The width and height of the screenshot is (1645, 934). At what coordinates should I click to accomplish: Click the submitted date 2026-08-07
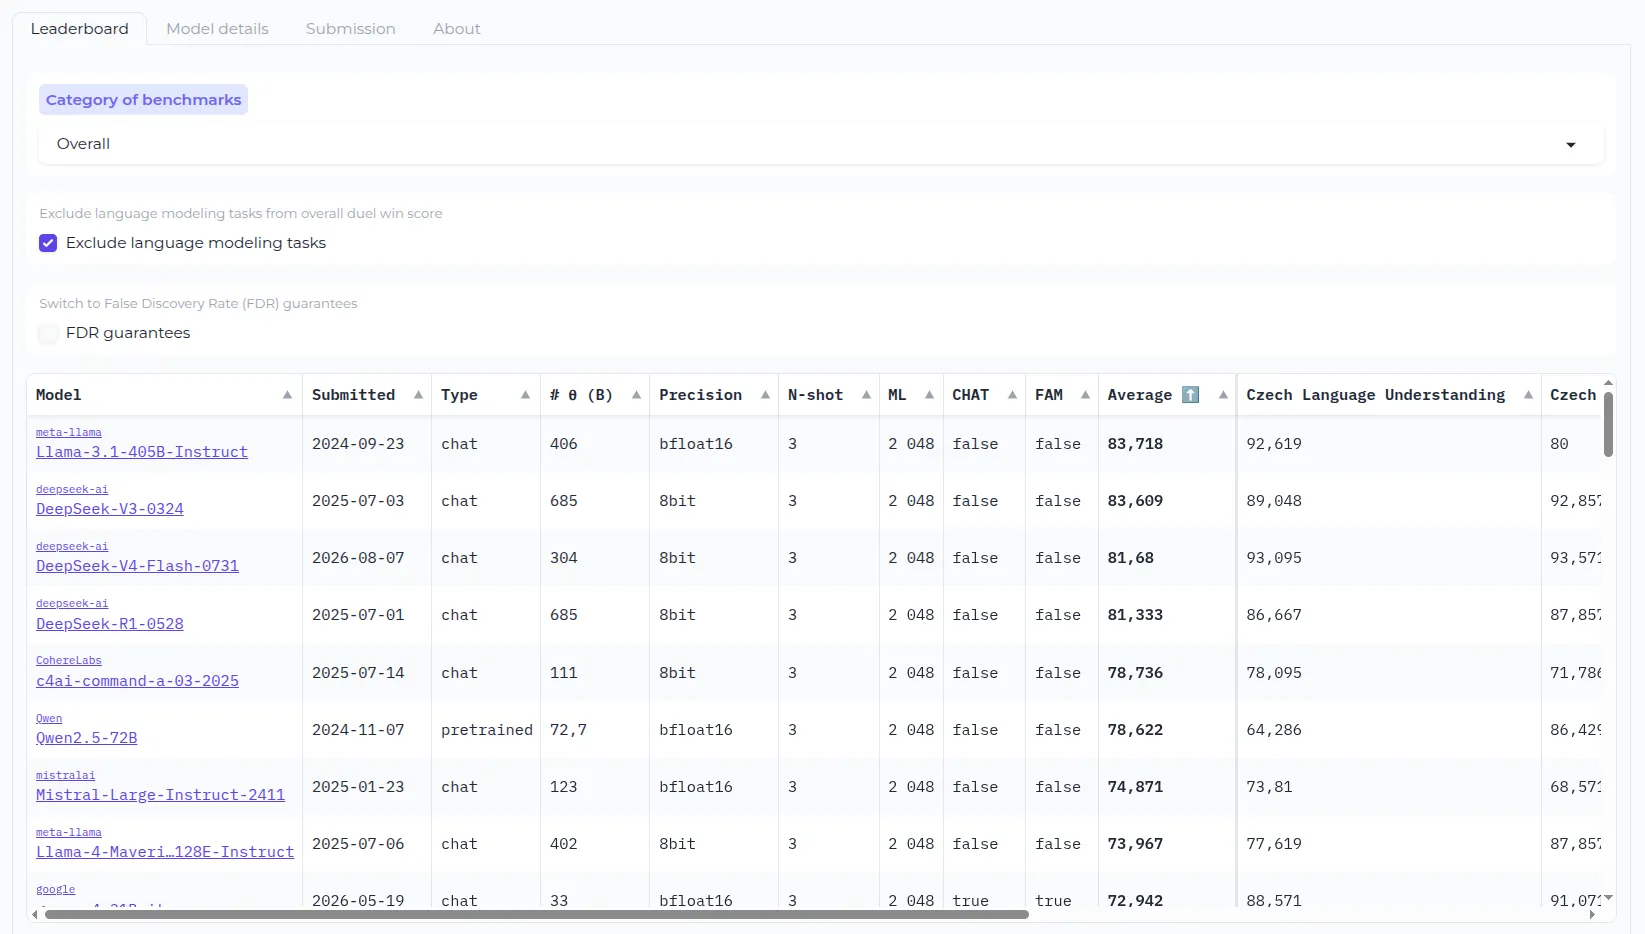tap(358, 558)
